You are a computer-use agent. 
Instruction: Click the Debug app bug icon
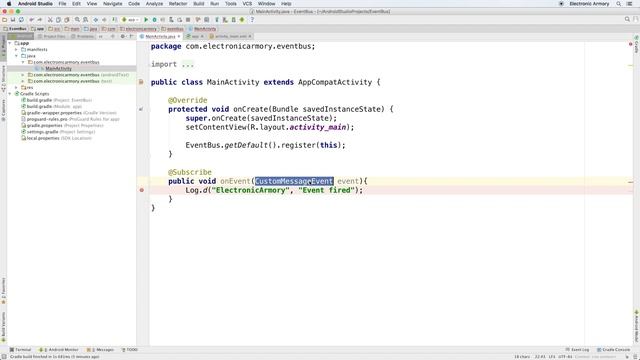(154, 20)
